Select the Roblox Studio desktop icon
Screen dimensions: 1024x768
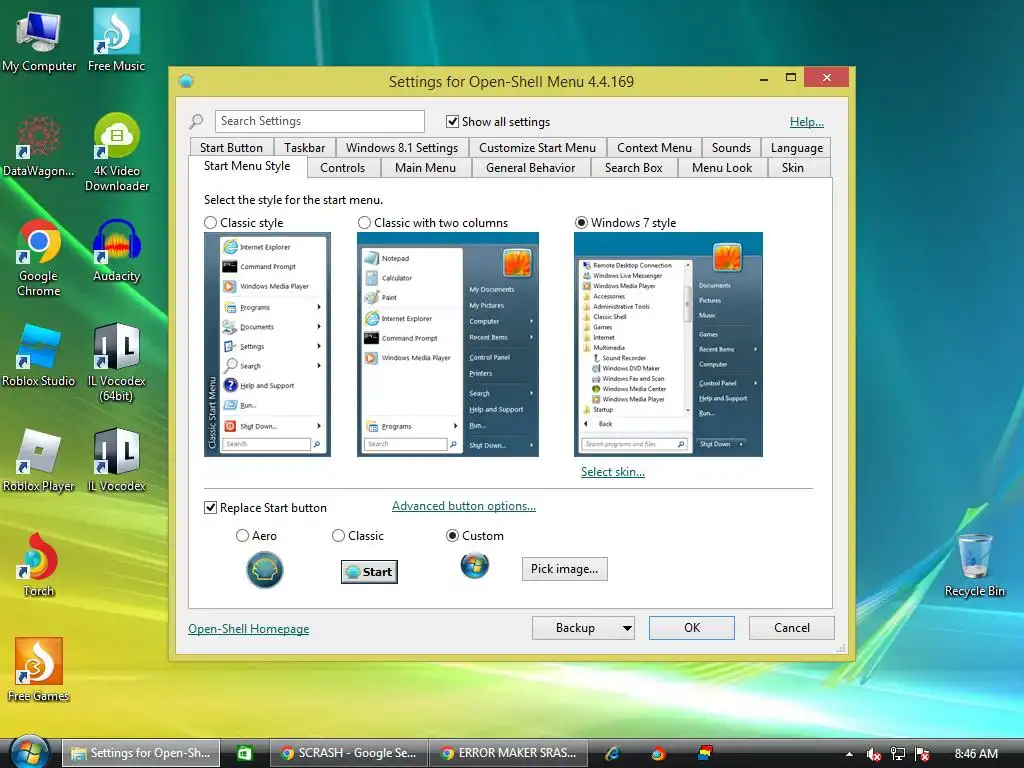coord(39,356)
